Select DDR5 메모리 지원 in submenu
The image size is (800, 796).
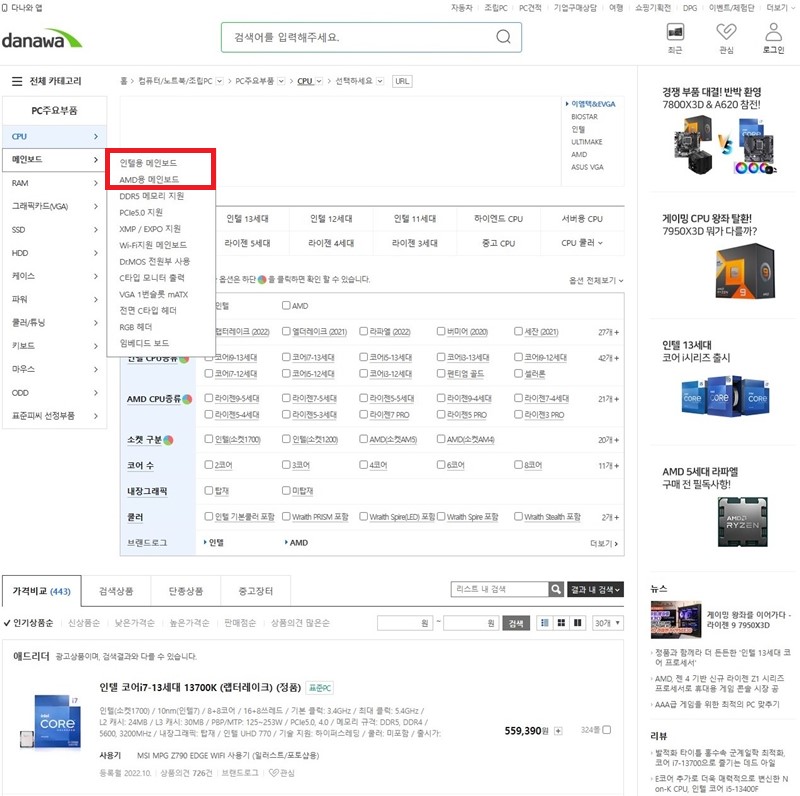pos(152,196)
